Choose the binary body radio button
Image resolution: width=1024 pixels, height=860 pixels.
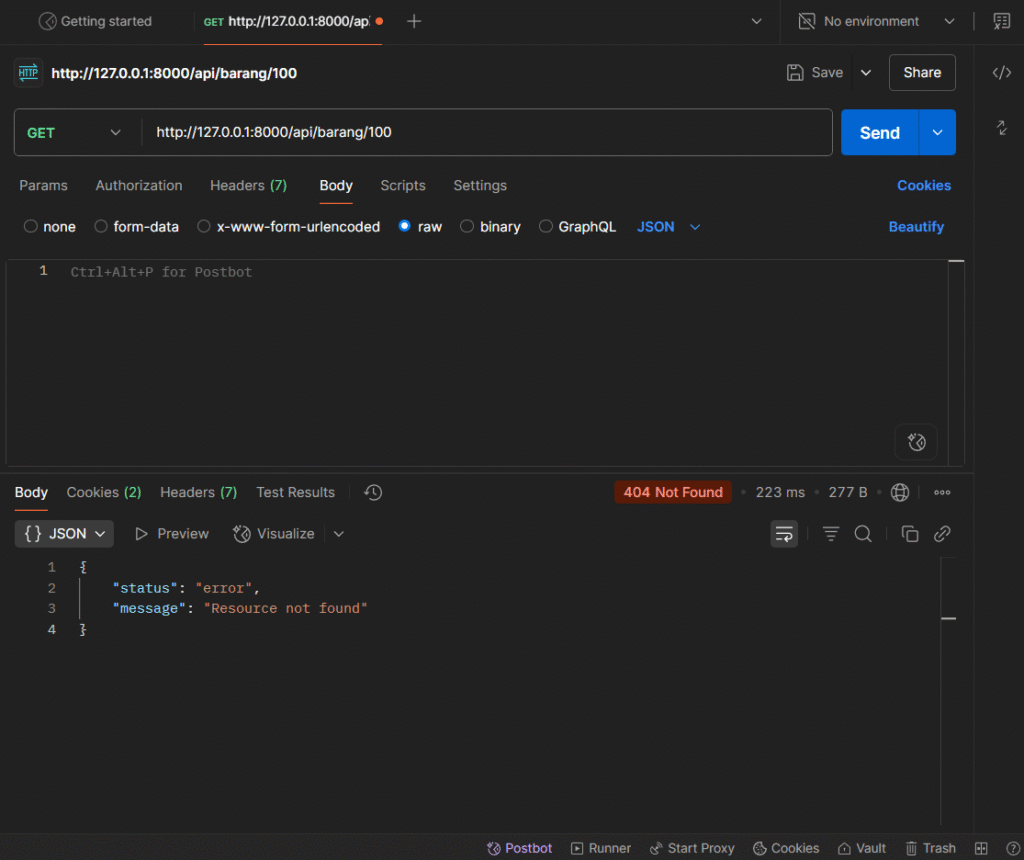(x=467, y=227)
